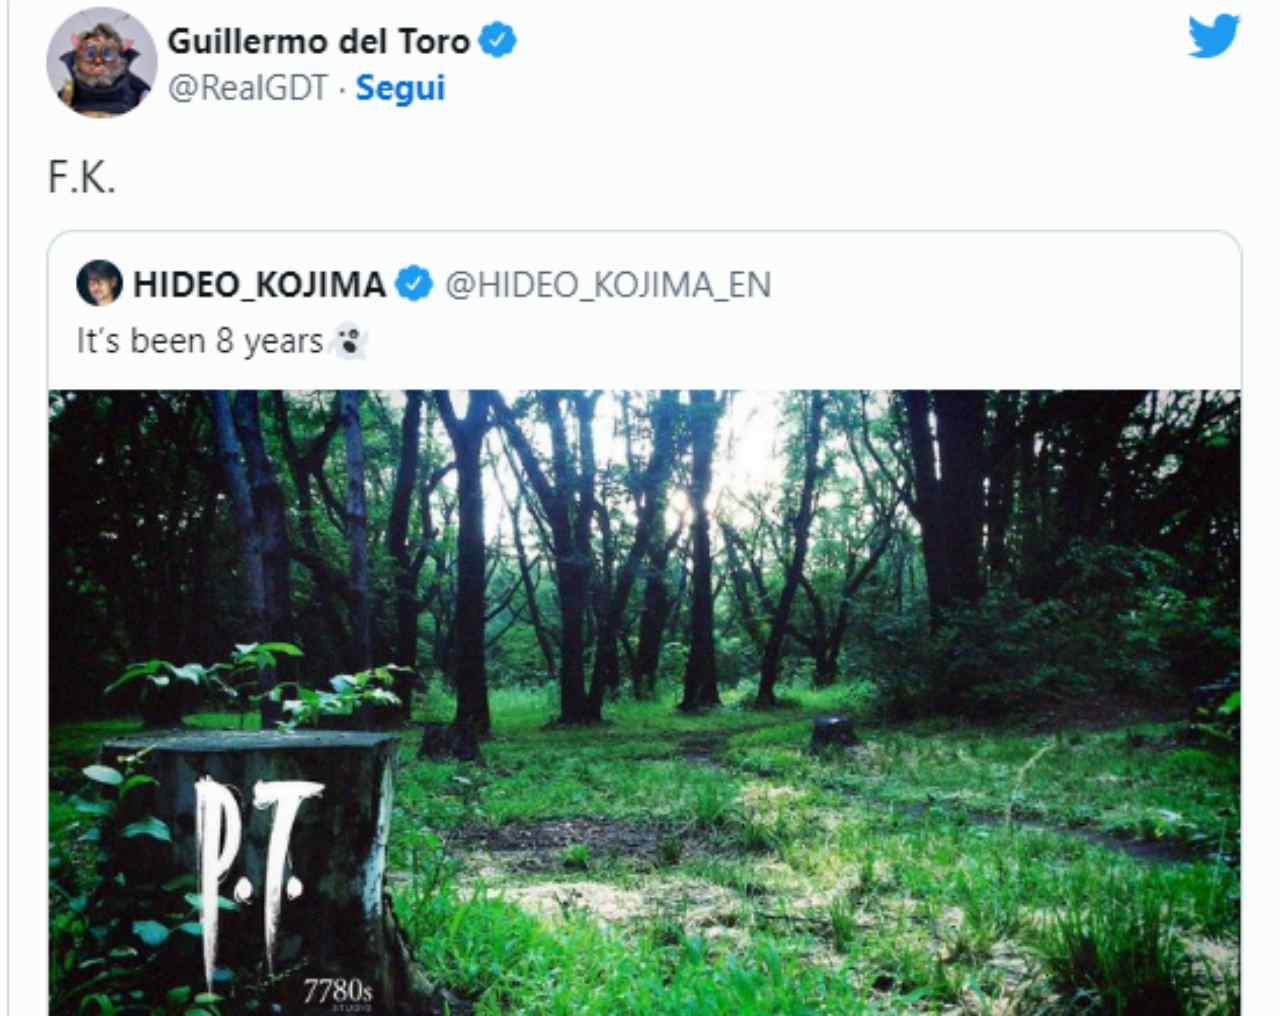The width and height of the screenshot is (1280, 1016).
Task: Click the Twitter bird logo
Action: point(1214,35)
